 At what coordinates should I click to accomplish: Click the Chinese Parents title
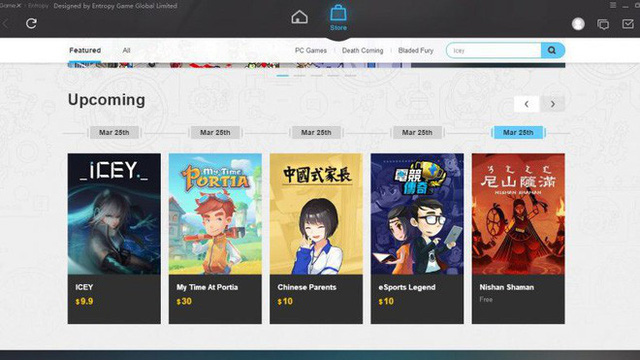[x=307, y=287]
